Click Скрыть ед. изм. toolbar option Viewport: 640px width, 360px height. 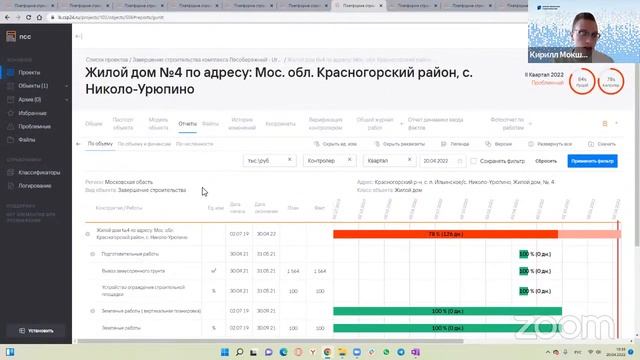335,144
